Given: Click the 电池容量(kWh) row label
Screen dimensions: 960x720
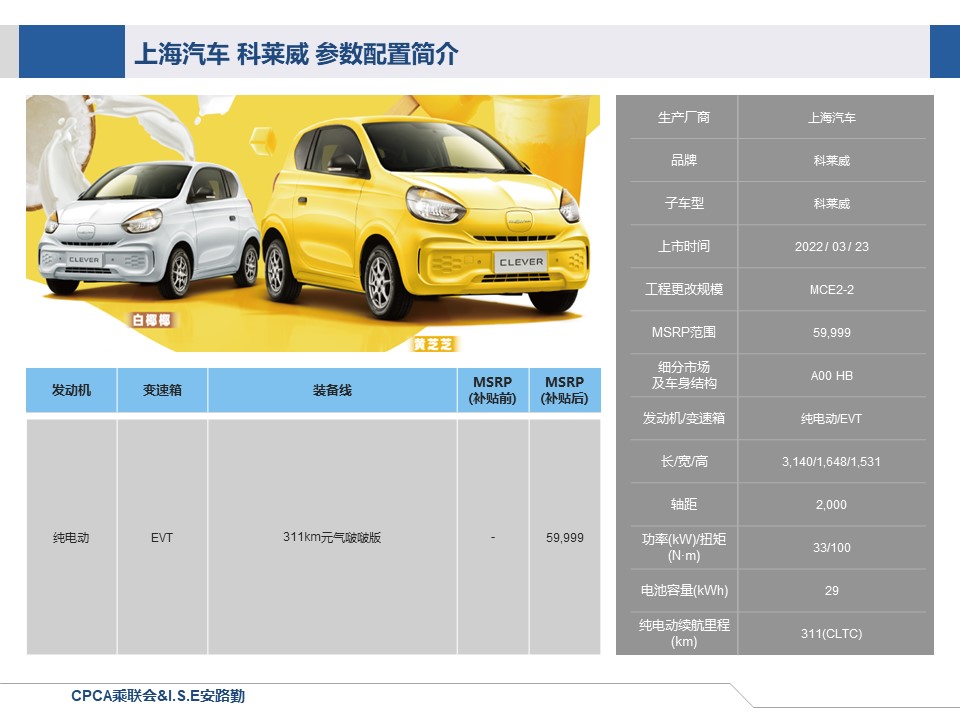Looking at the screenshot, I should (x=684, y=590).
